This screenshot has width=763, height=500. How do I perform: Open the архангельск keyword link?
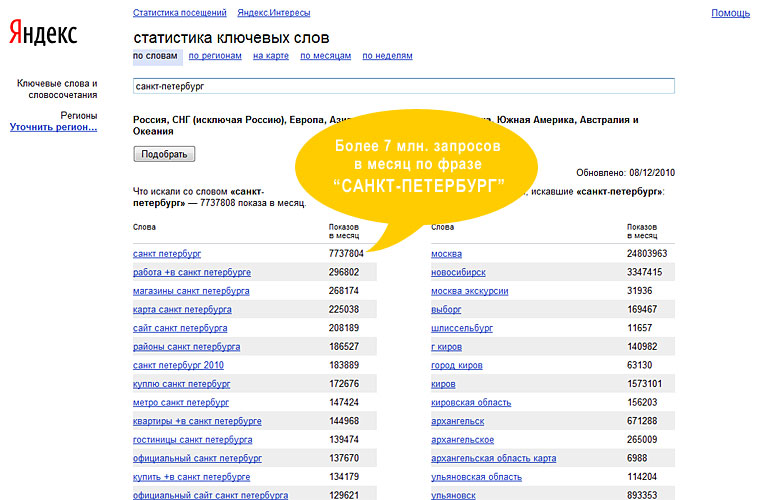(457, 421)
